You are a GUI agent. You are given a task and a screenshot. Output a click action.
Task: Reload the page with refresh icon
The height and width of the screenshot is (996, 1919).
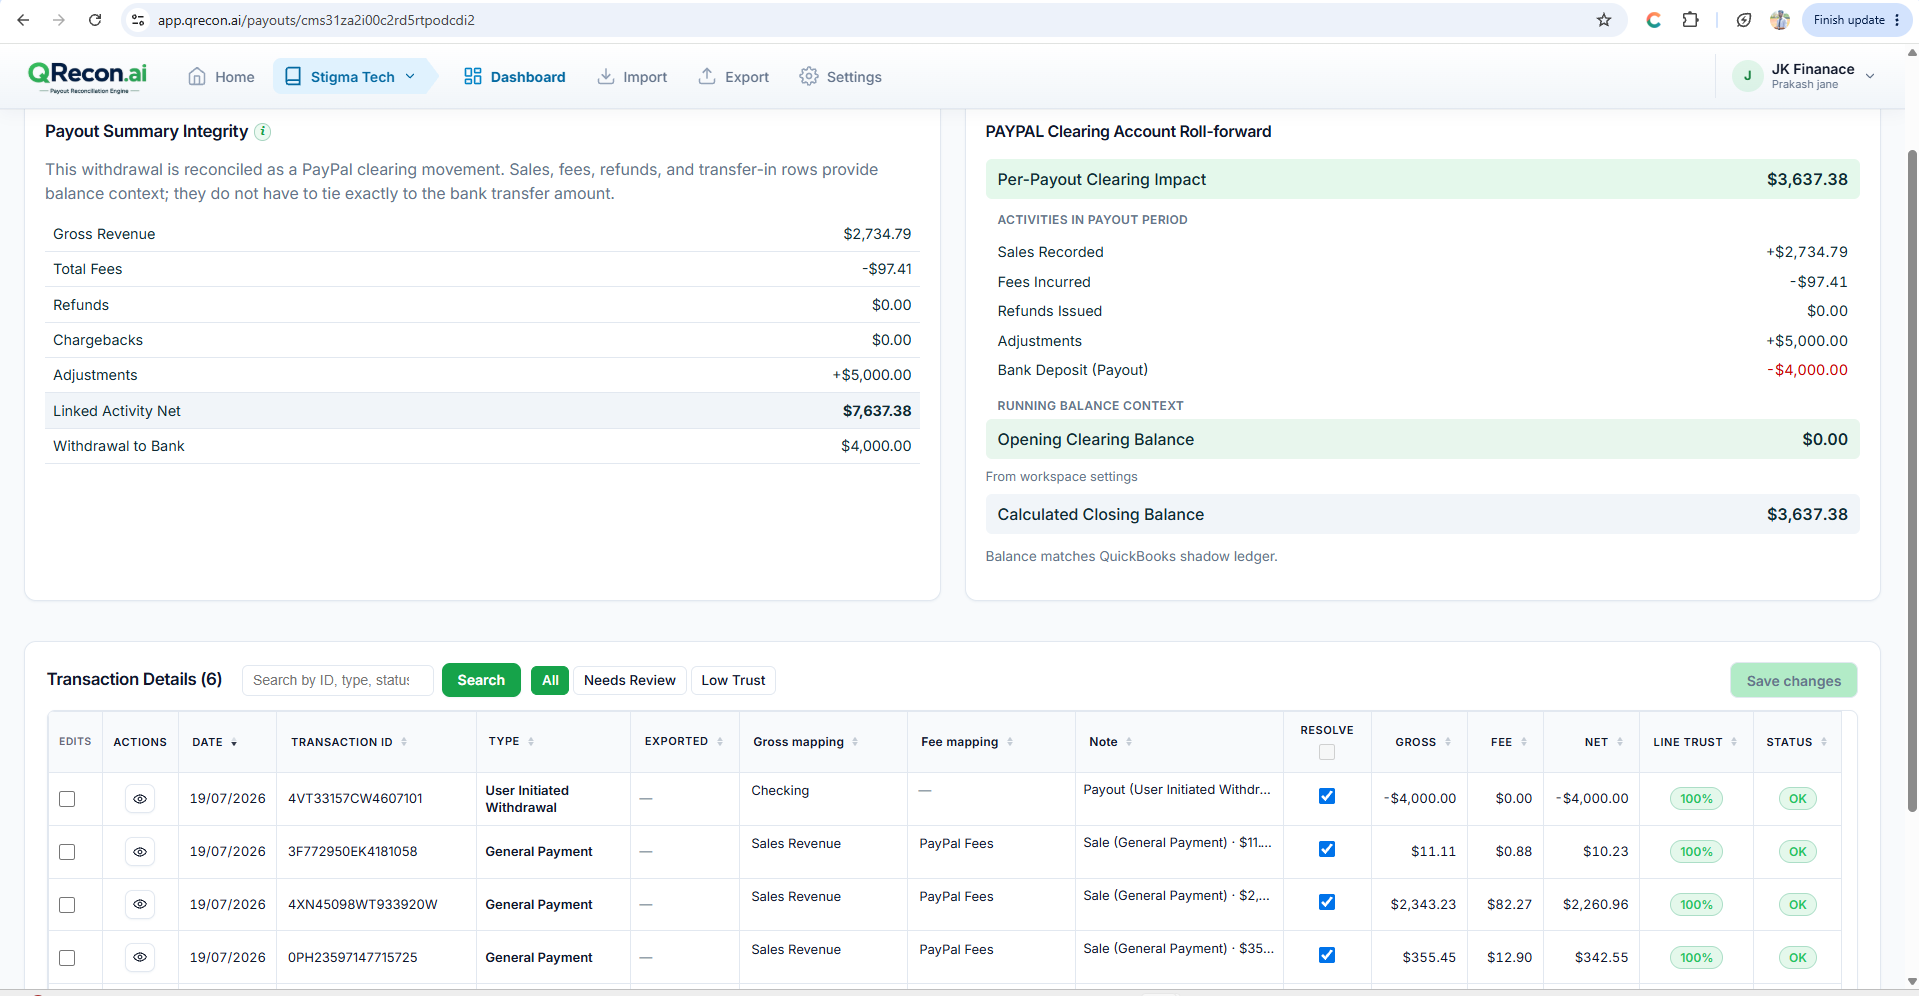95,20
